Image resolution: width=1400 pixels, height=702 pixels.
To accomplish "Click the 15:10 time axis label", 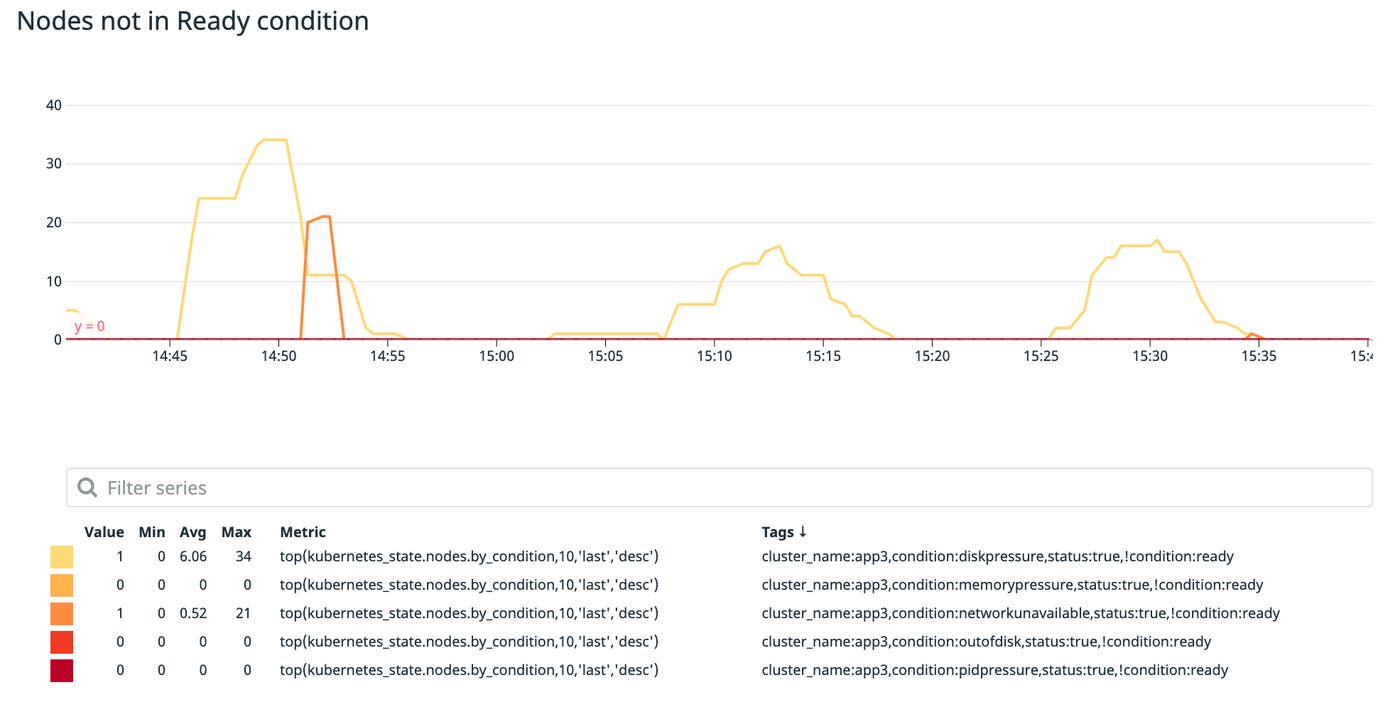I will click(x=713, y=356).
